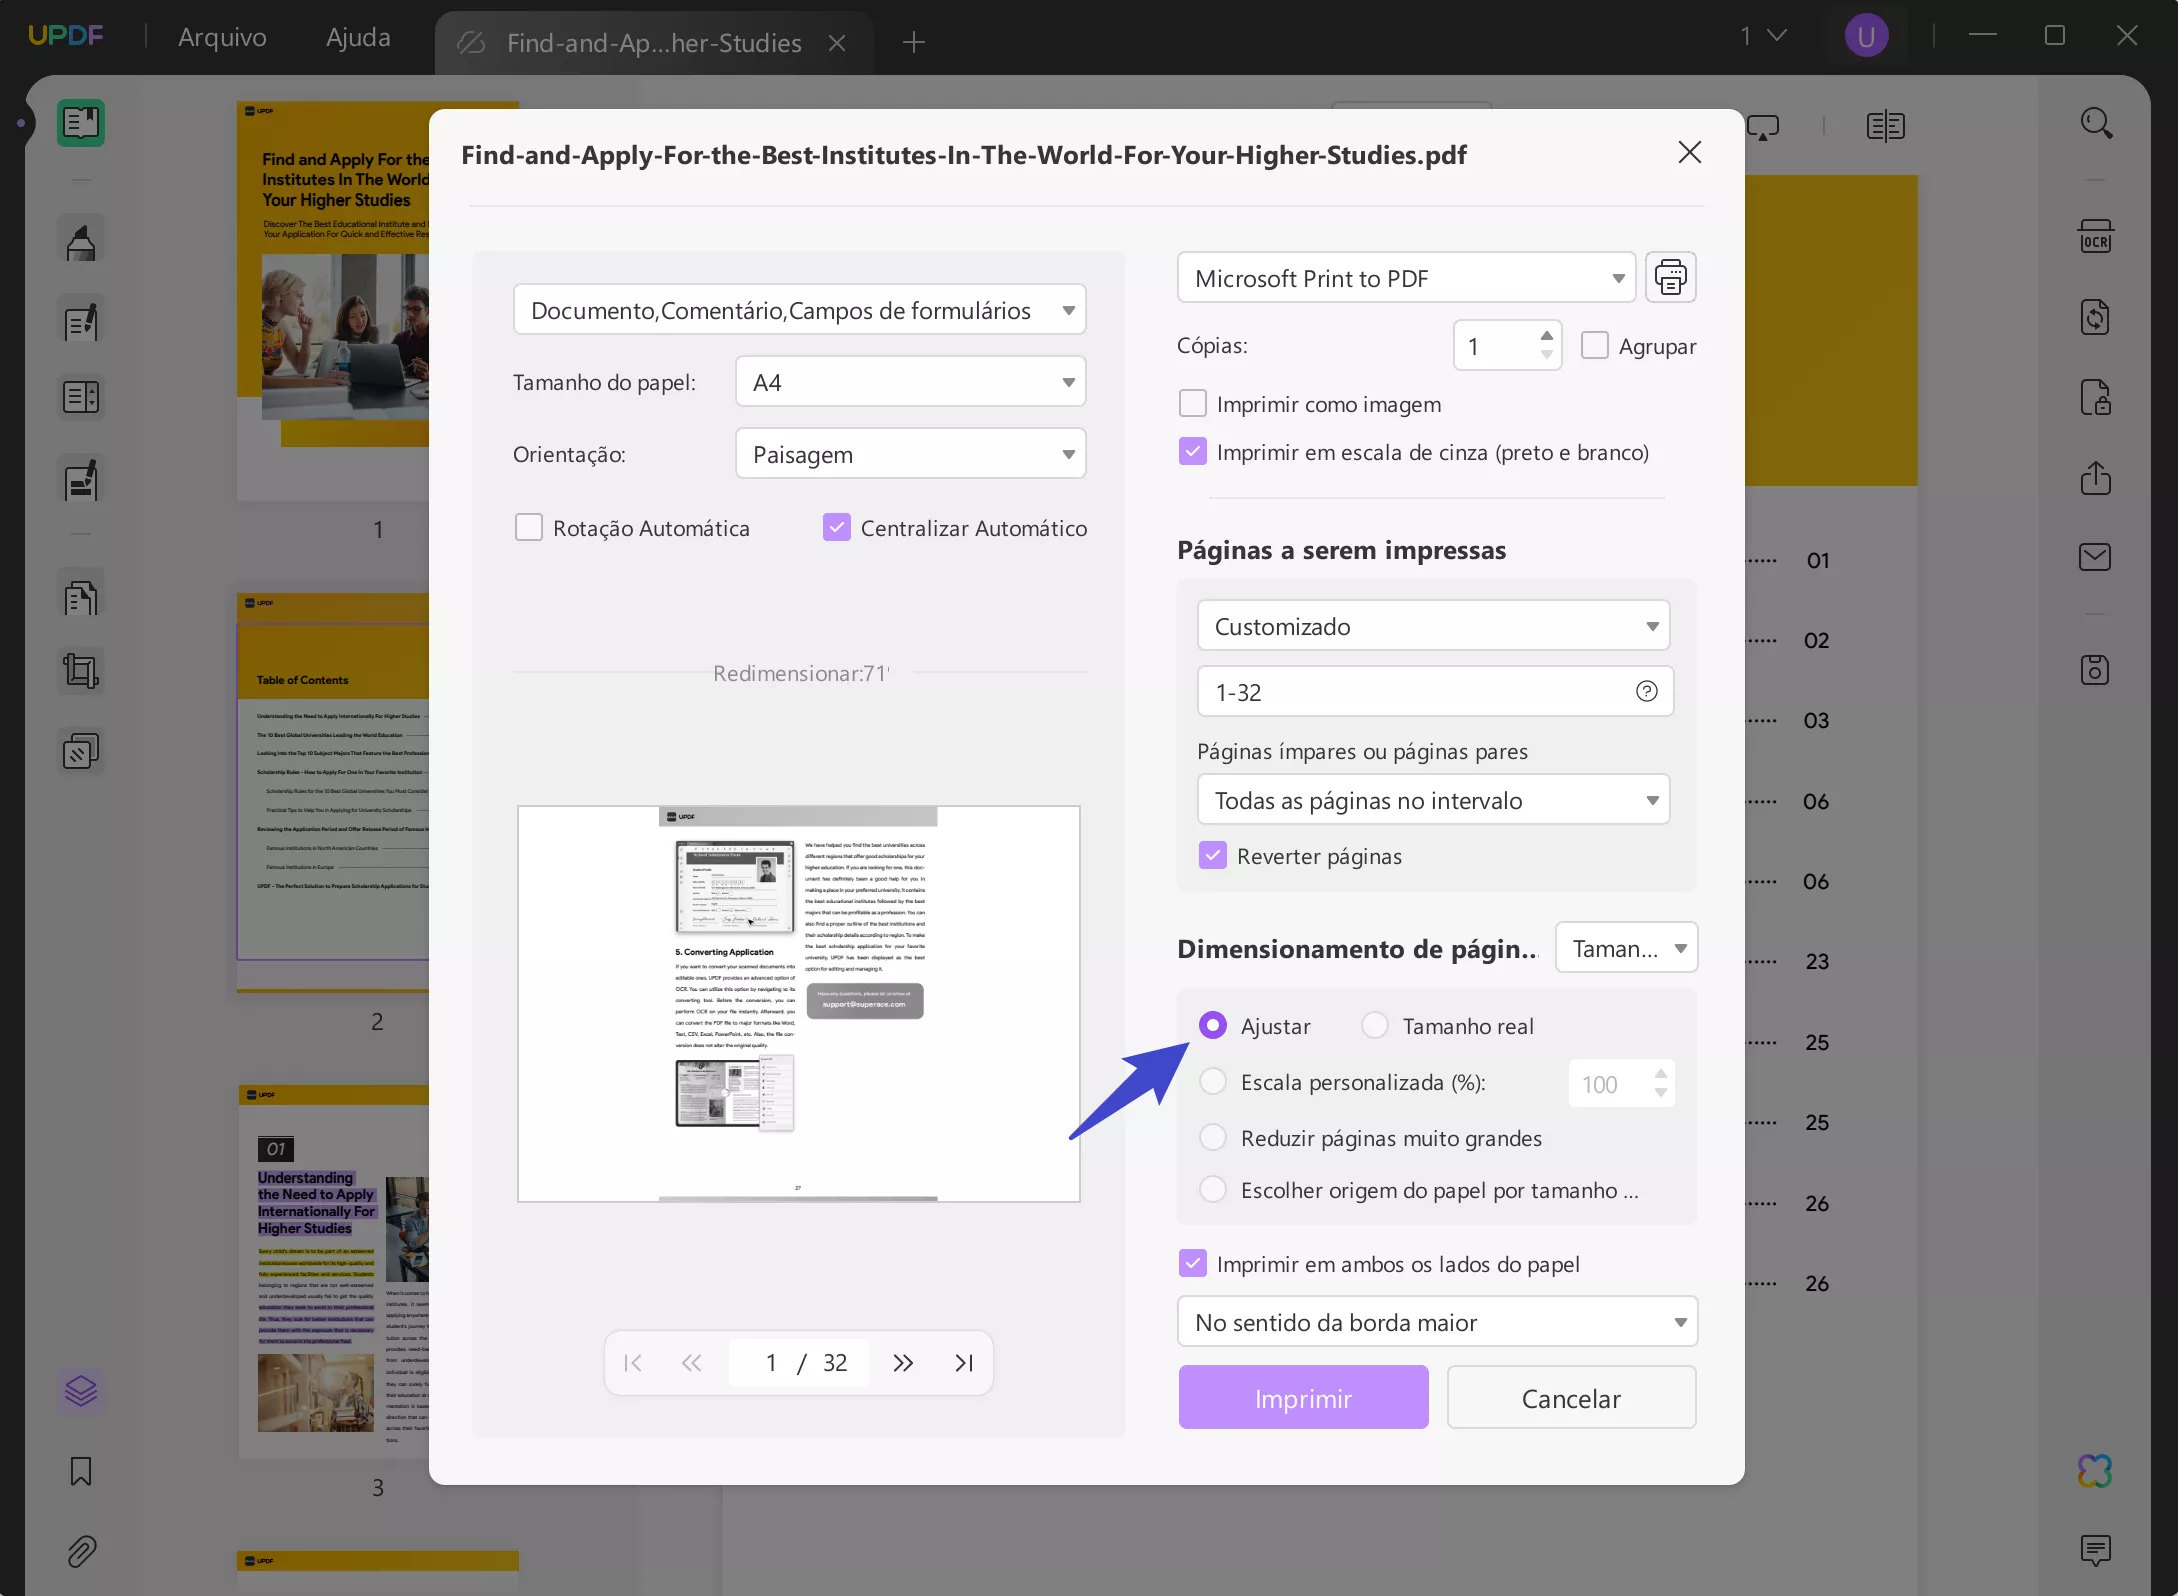Image resolution: width=2178 pixels, height=1596 pixels.
Task: Open the Orientação dropdown
Action: pos(909,453)
